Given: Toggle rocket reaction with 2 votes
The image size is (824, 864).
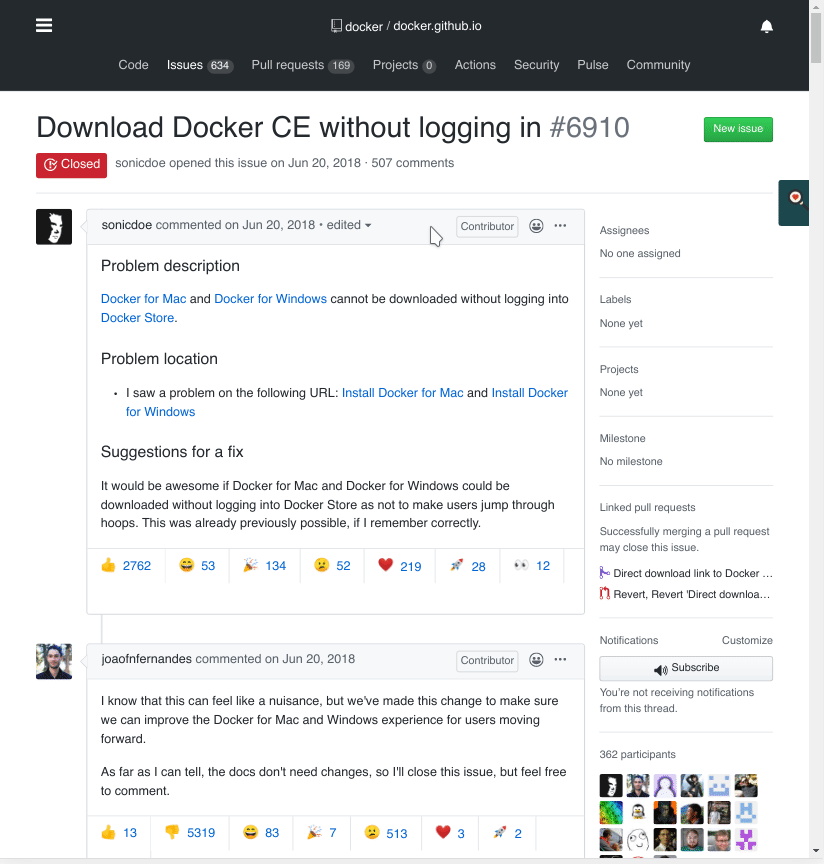Looking at the screenshot, I should coord(508,833).
